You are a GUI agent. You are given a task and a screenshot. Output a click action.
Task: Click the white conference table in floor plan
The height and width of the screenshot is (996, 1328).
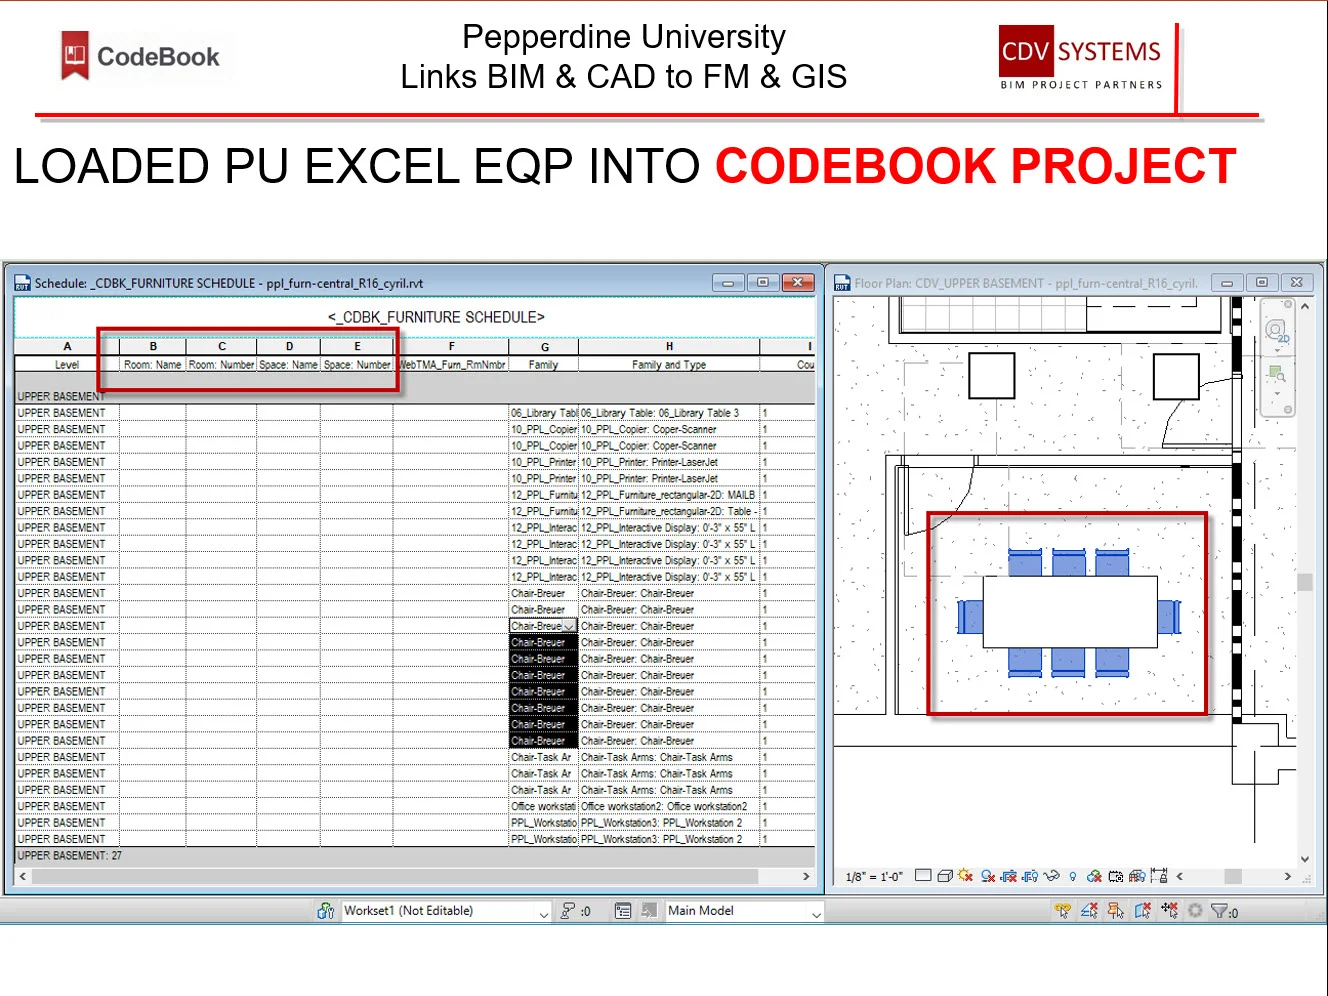click(x=1070, y=612)
